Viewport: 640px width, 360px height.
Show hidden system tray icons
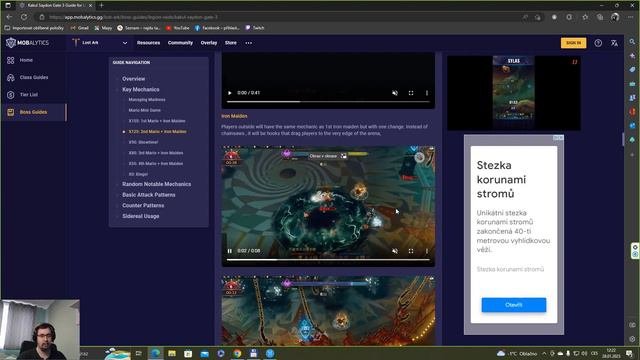544,353
